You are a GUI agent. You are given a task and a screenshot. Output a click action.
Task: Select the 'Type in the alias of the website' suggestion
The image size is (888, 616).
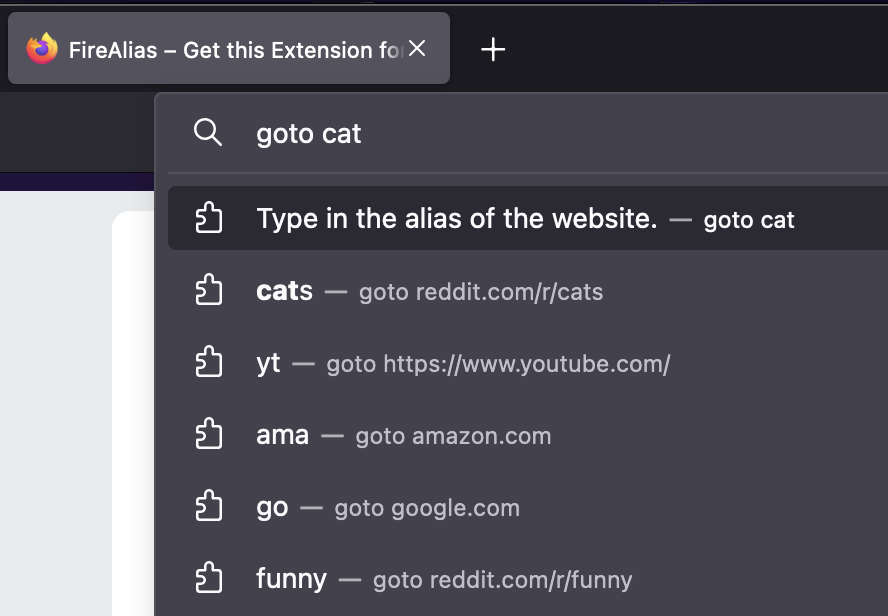click(x=528, y=218)
